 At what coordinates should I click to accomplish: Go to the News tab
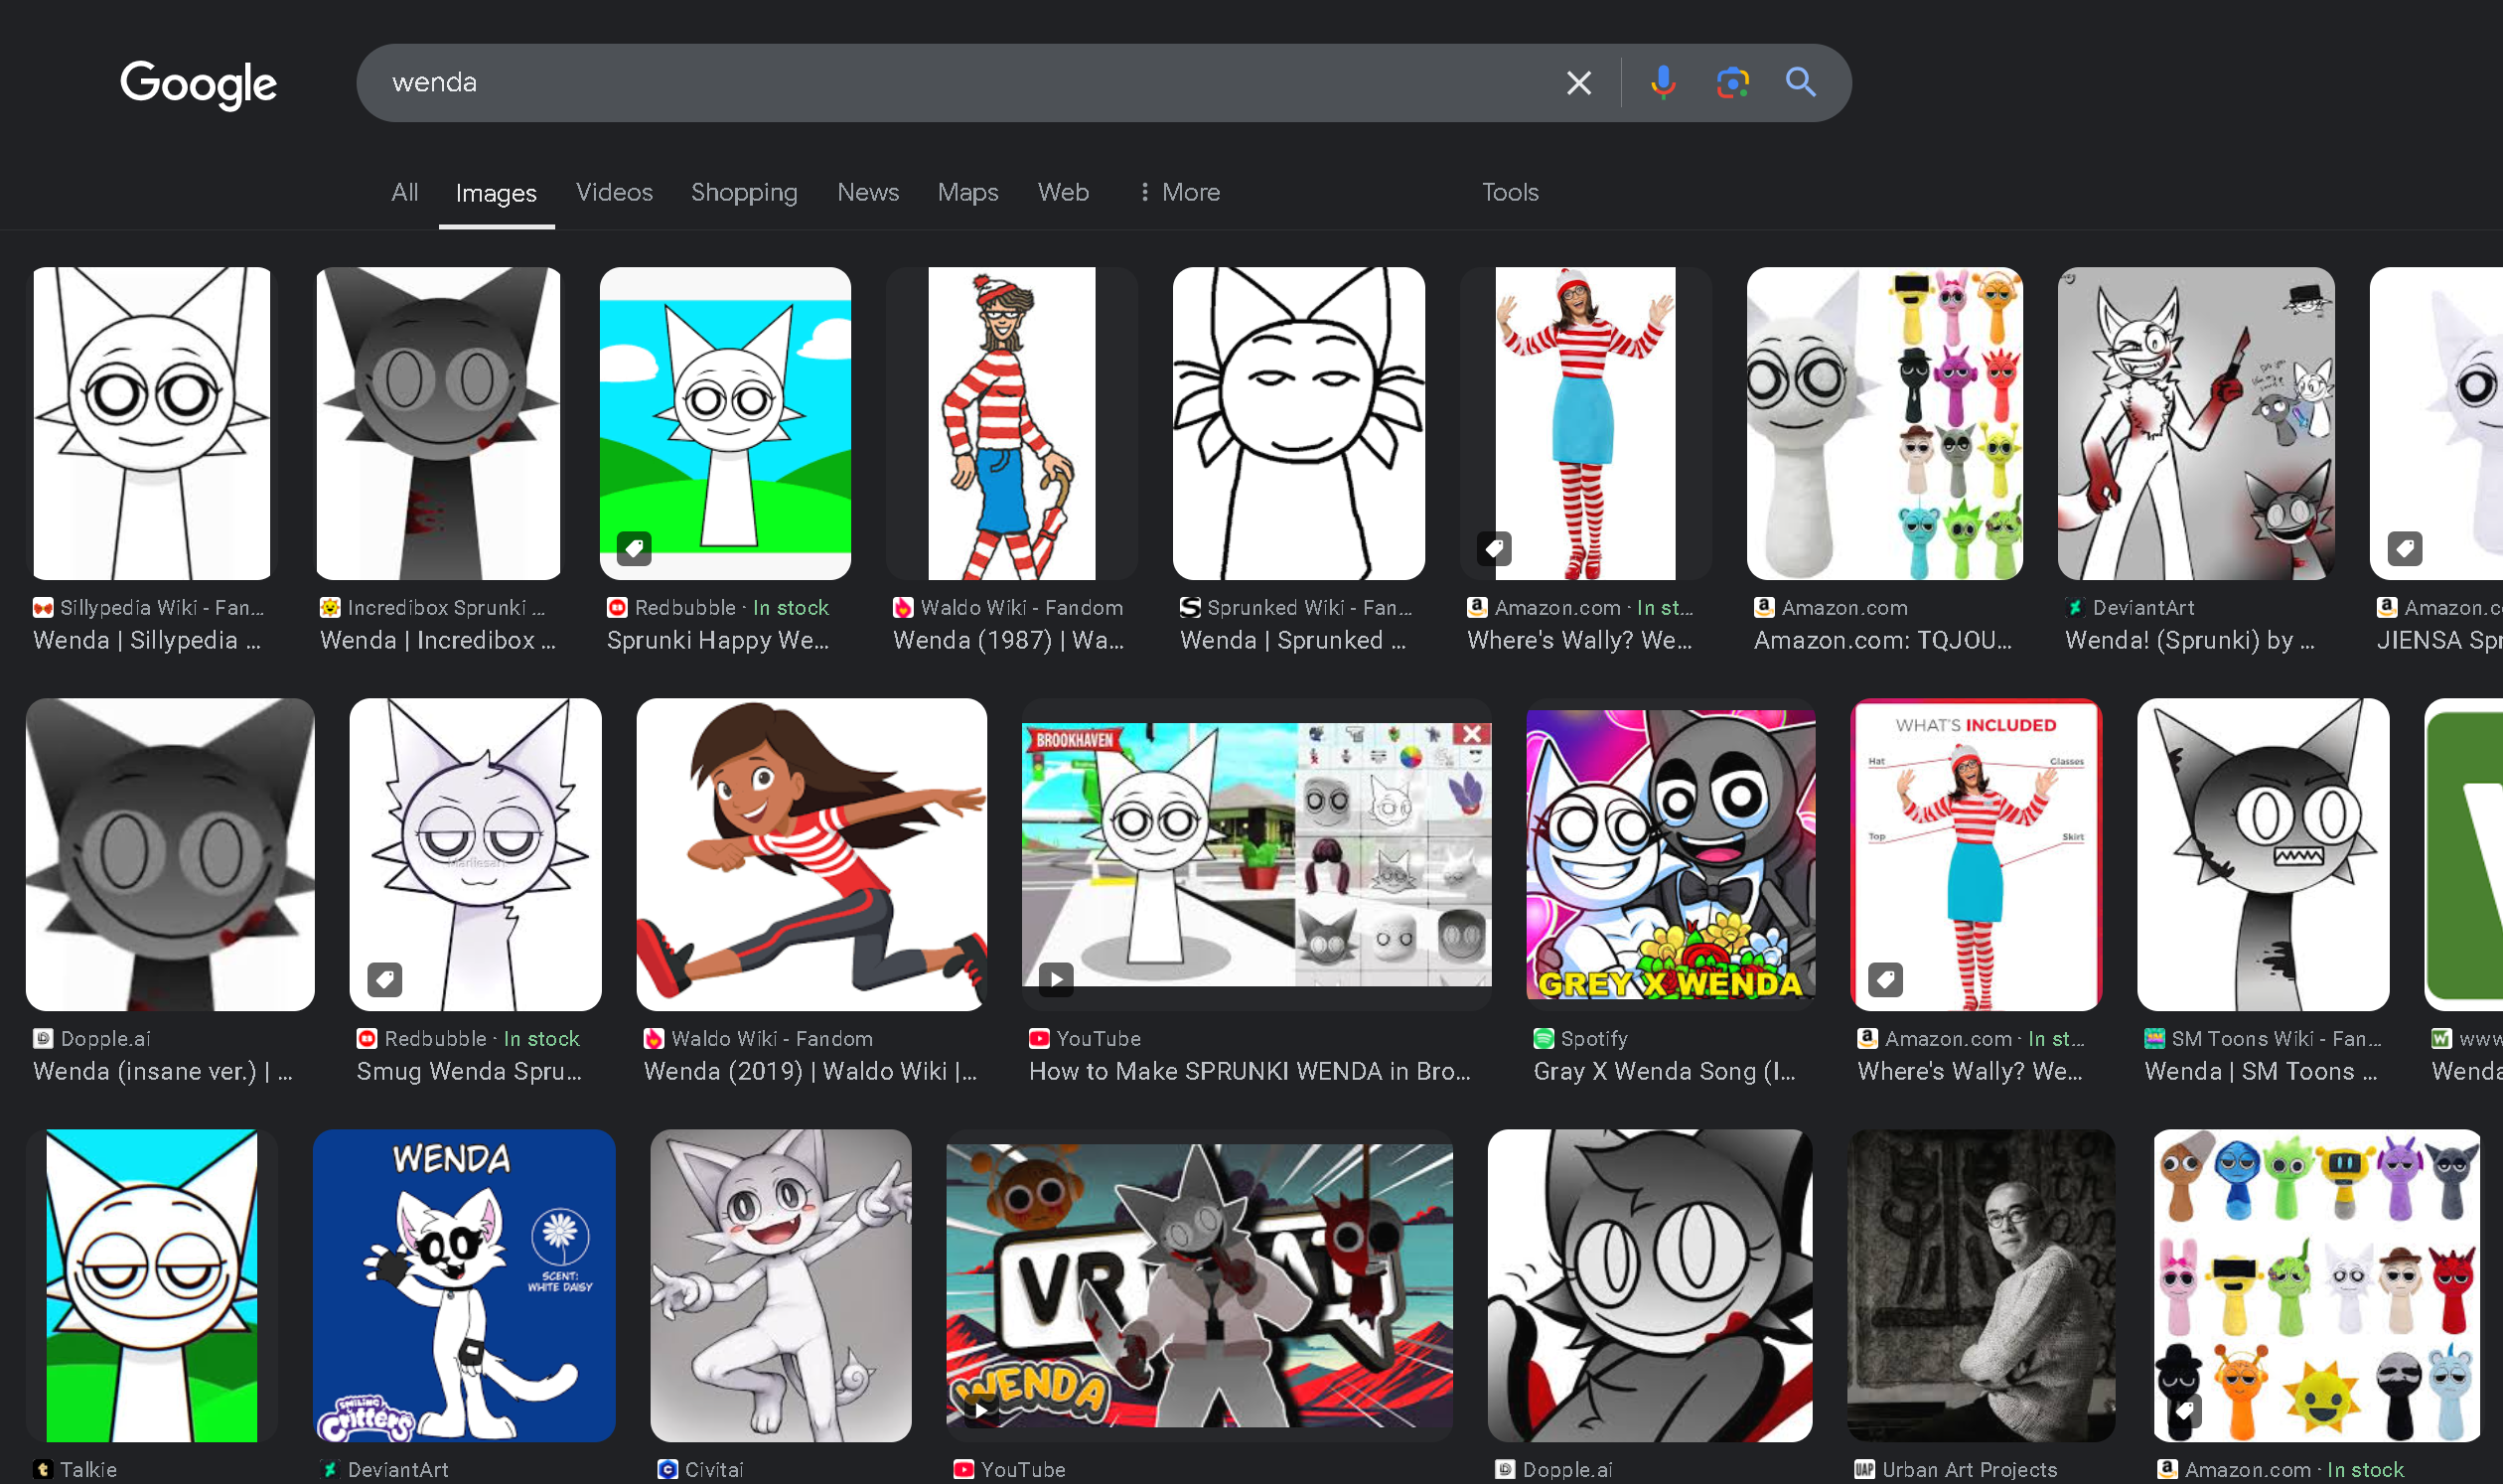point(867,192)
